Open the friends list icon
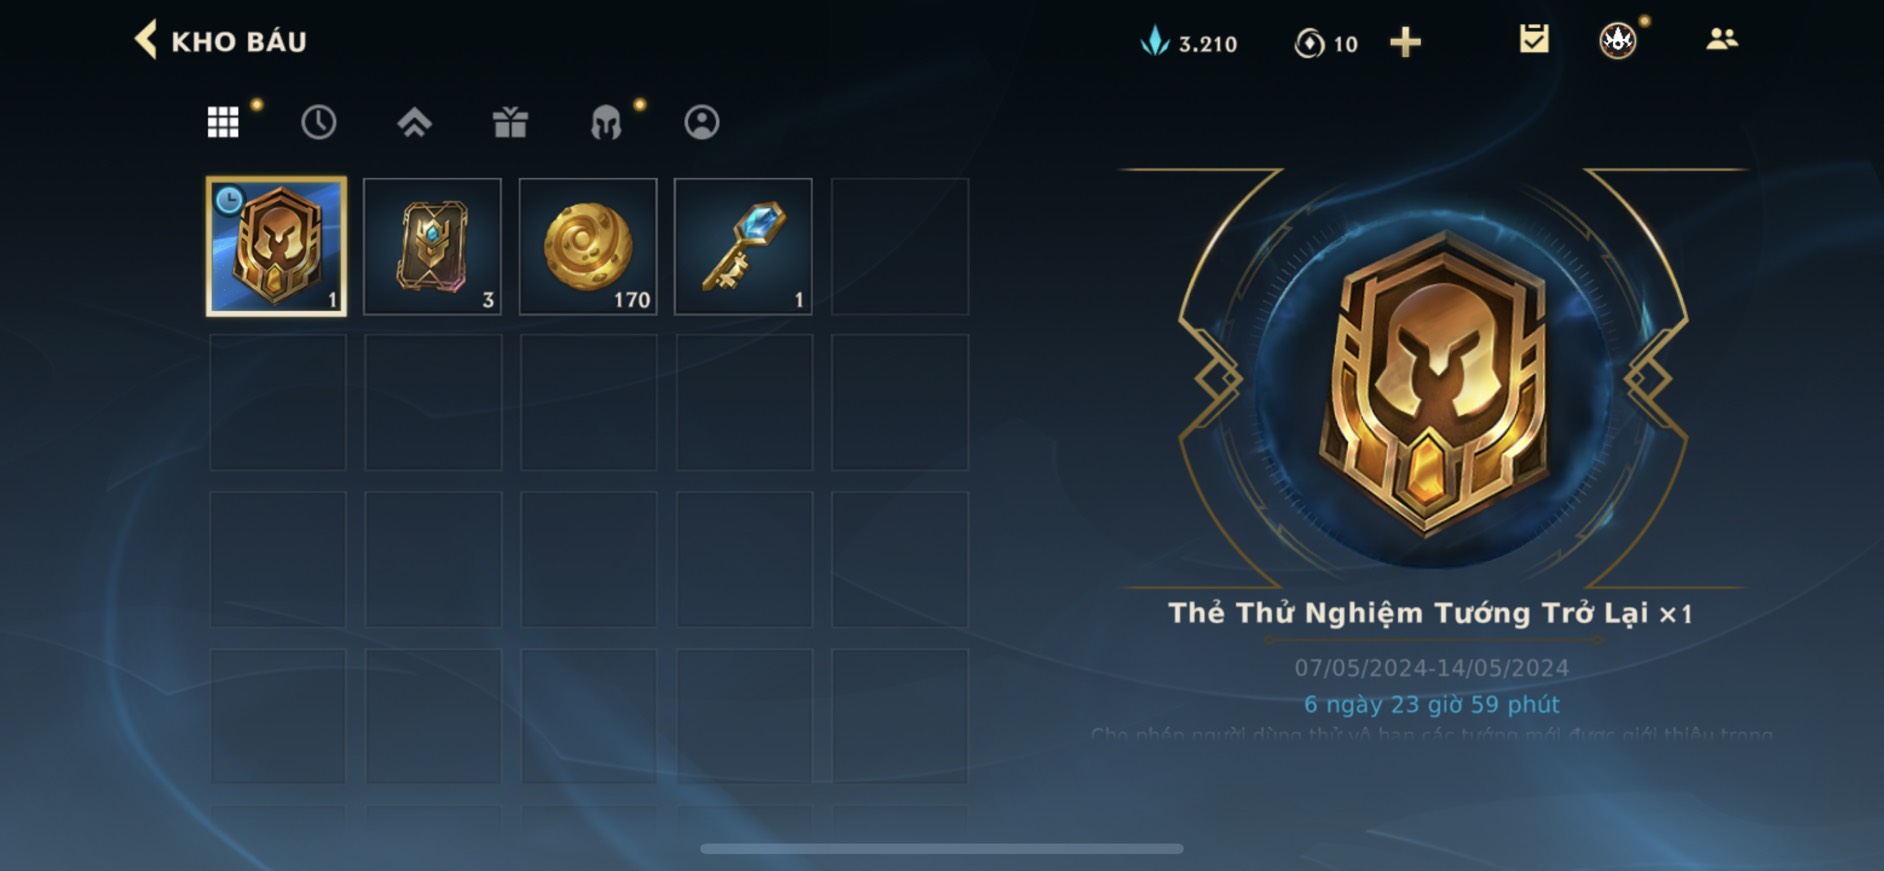 tap(1721, 39)
